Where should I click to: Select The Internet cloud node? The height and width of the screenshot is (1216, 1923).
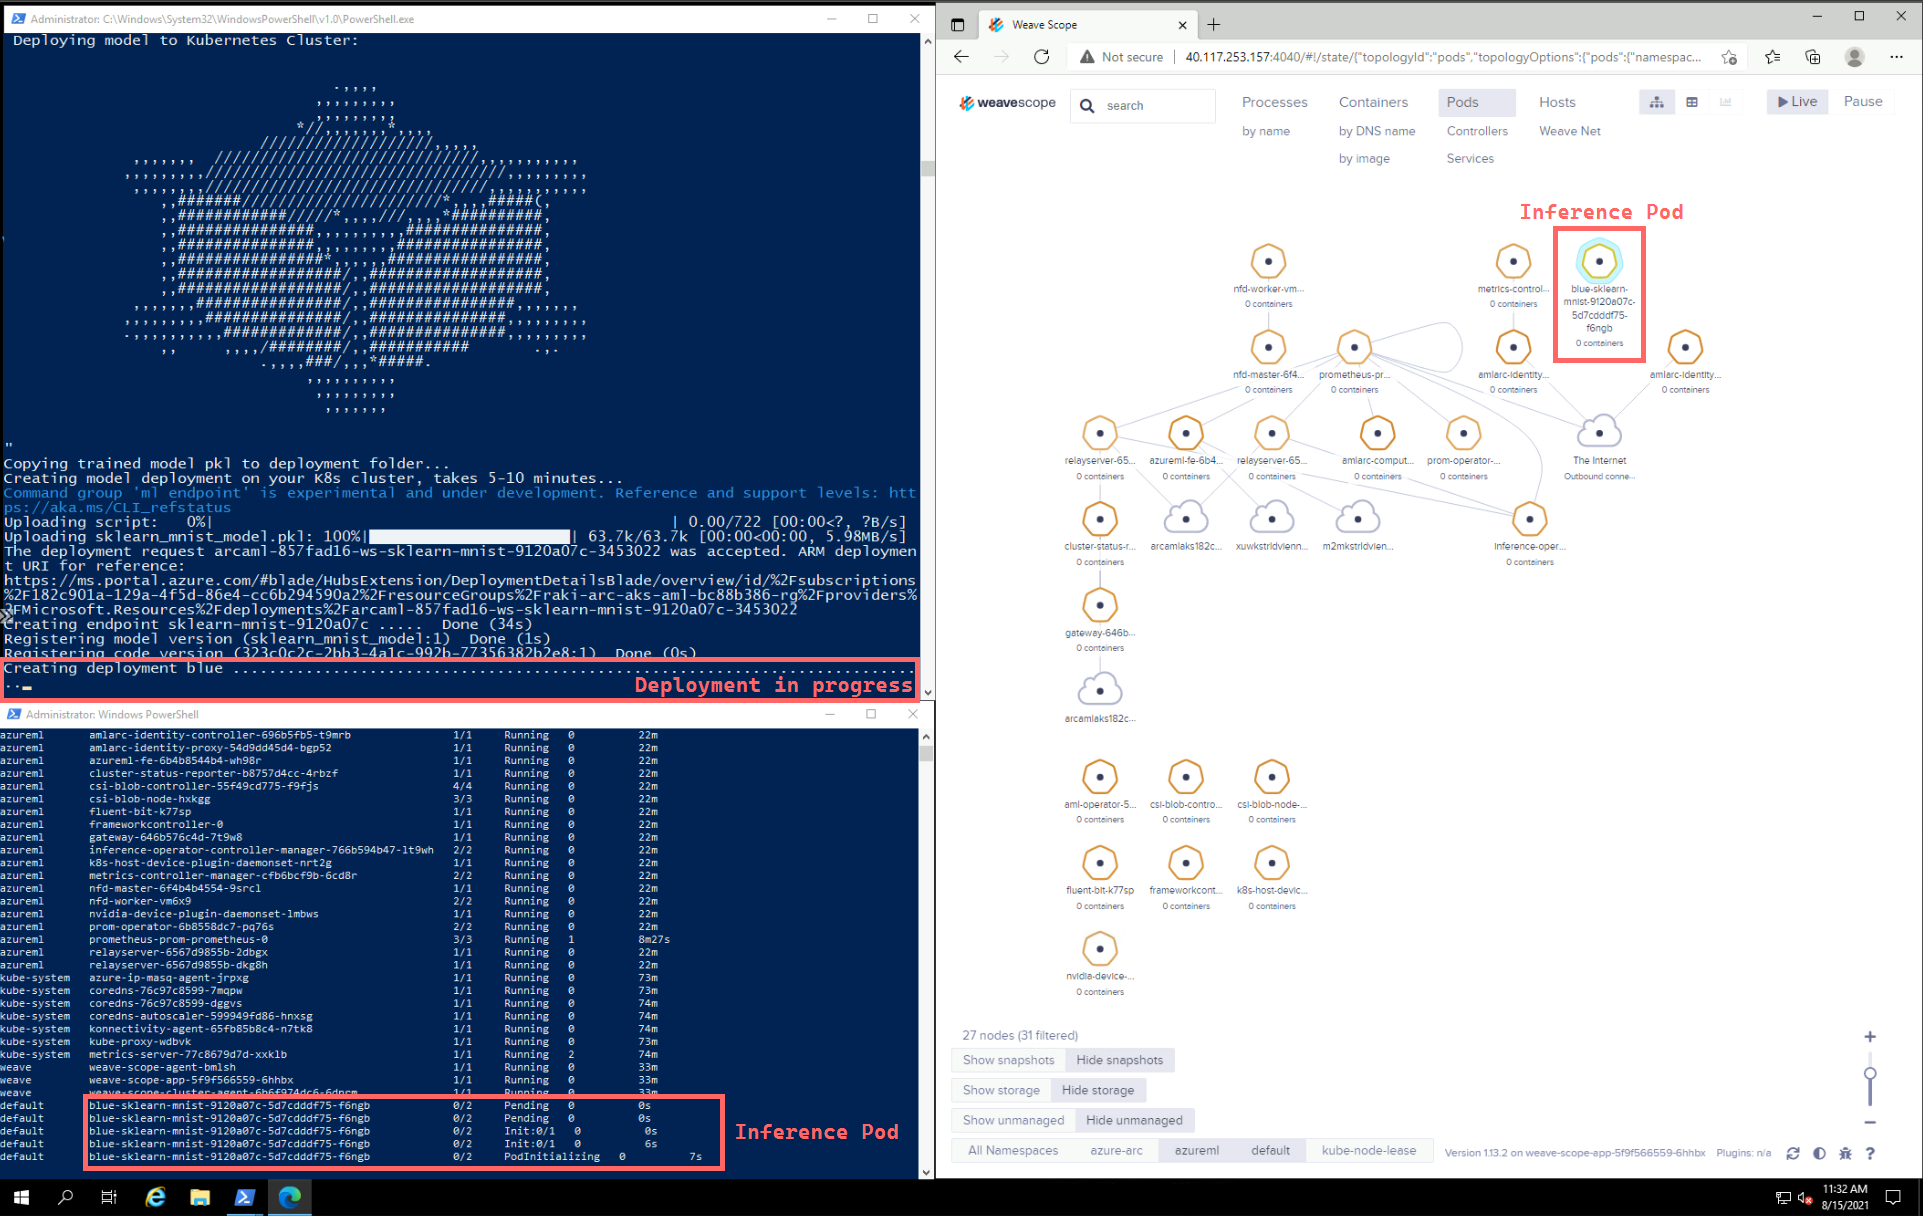1599,432
